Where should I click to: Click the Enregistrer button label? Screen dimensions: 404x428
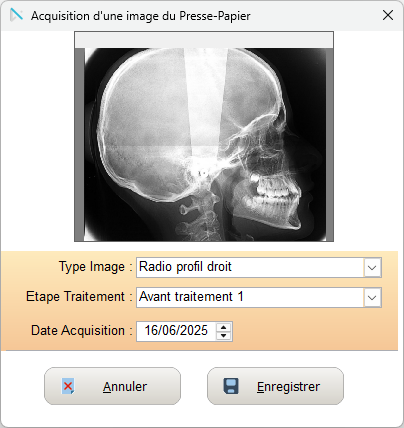(x=288, y=387)
